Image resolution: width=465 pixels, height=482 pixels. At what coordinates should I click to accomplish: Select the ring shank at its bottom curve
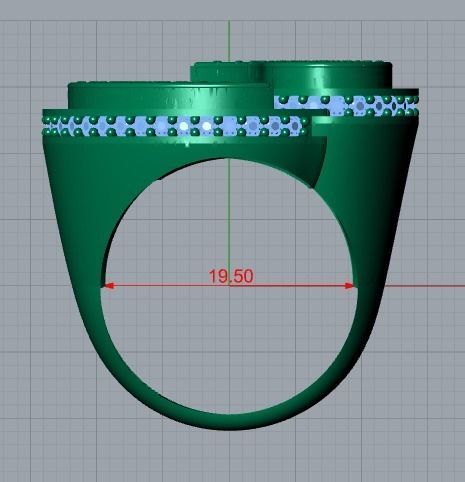point(229,422)
